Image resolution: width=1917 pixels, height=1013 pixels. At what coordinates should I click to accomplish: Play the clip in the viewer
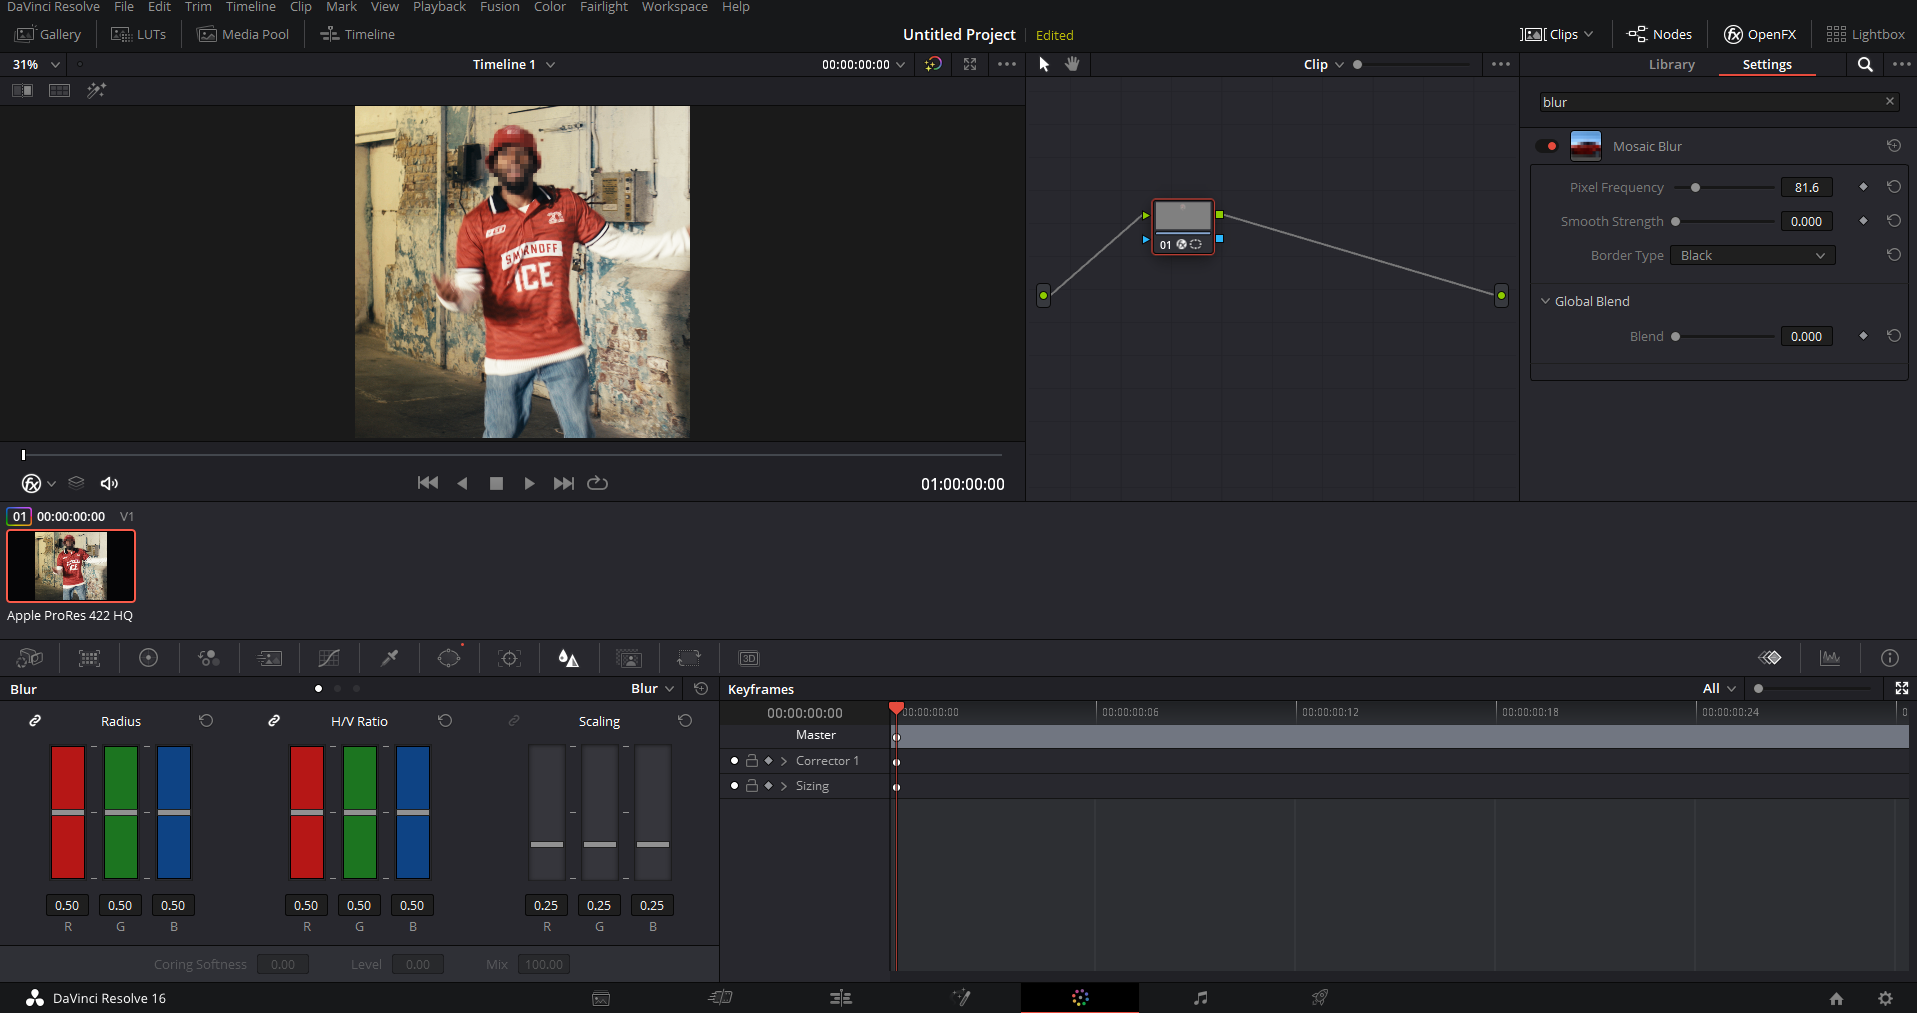pos(529,483)
